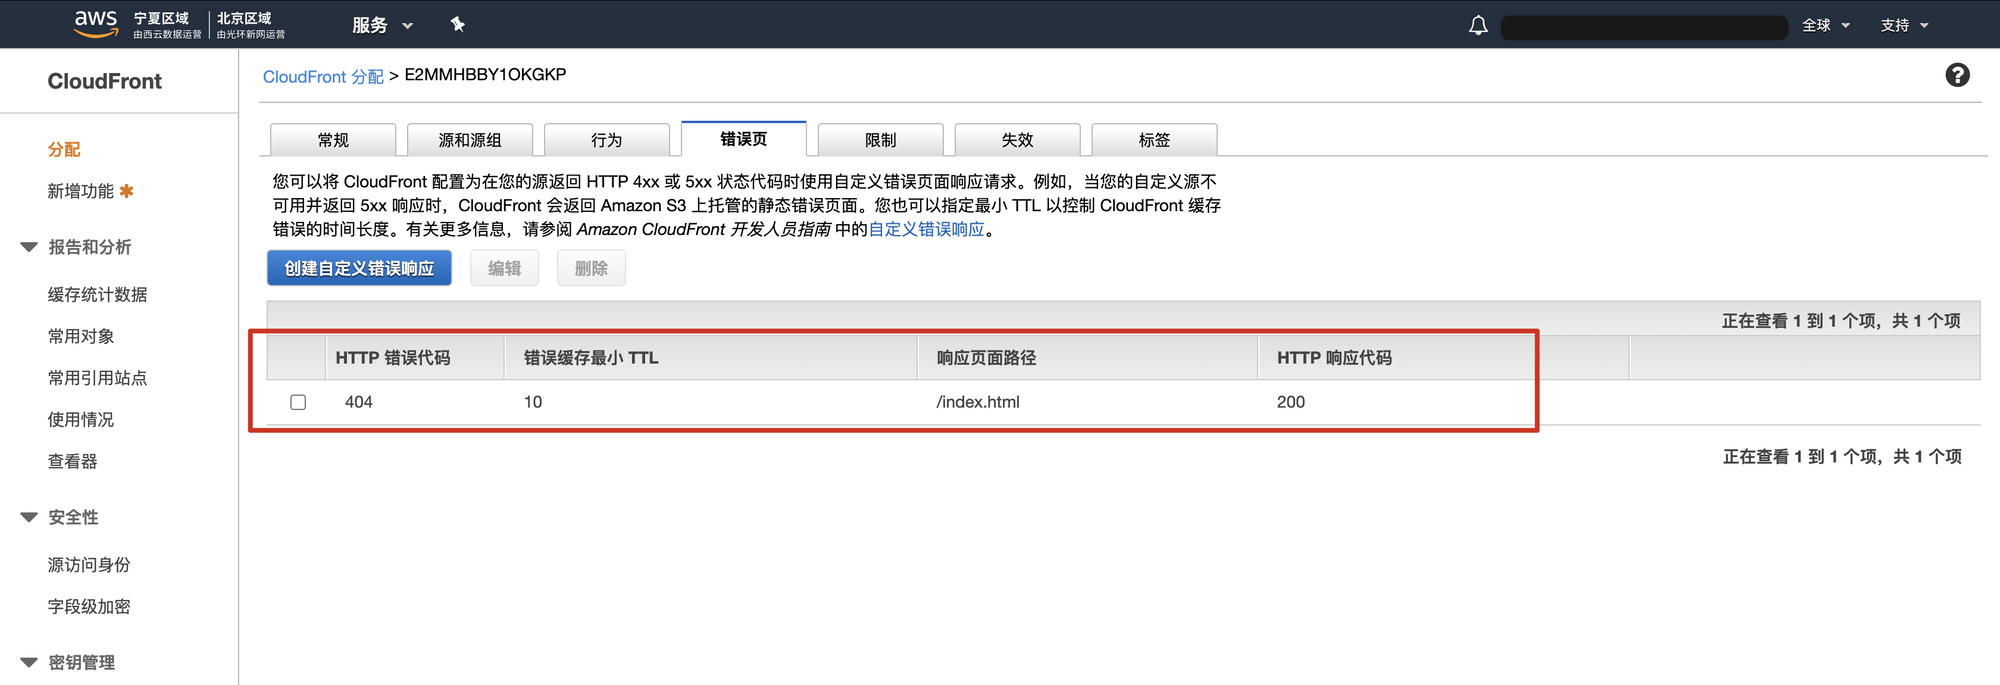Click the orange asterisk beside 新增功能
The height and width of the screenshot is (685, 2000).
(x=127, y=191)
